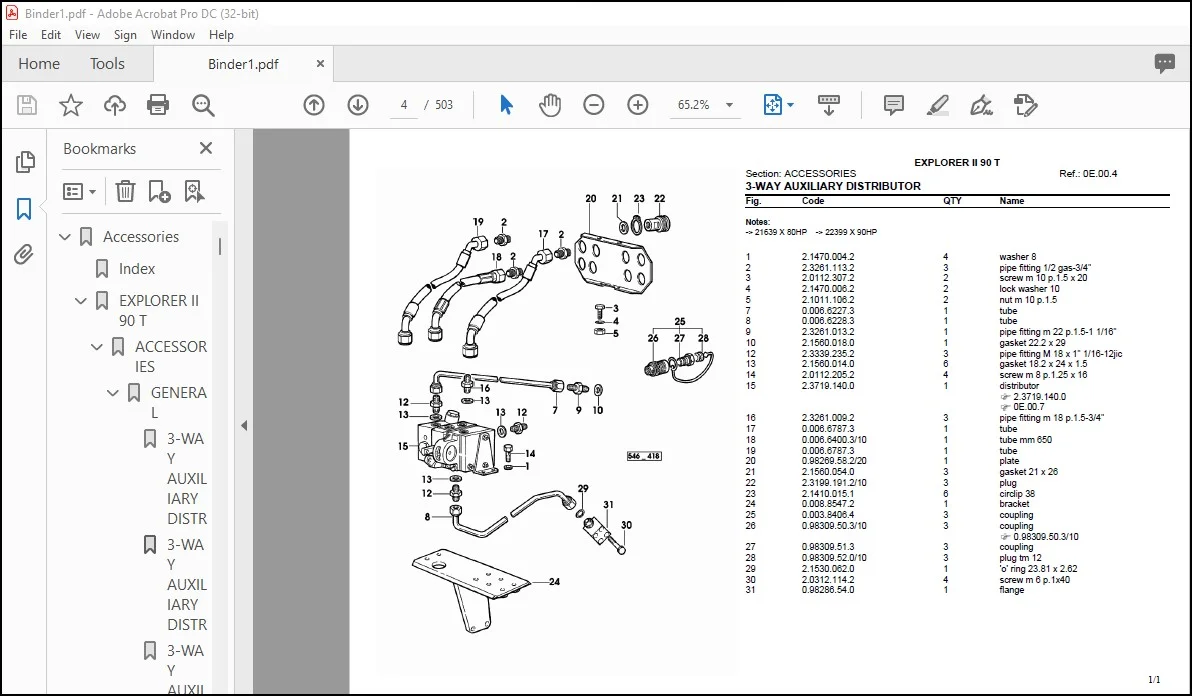Collapse the navigation pane with arrow
This screenshot has height=696, width=1192.
coord(244,426)
